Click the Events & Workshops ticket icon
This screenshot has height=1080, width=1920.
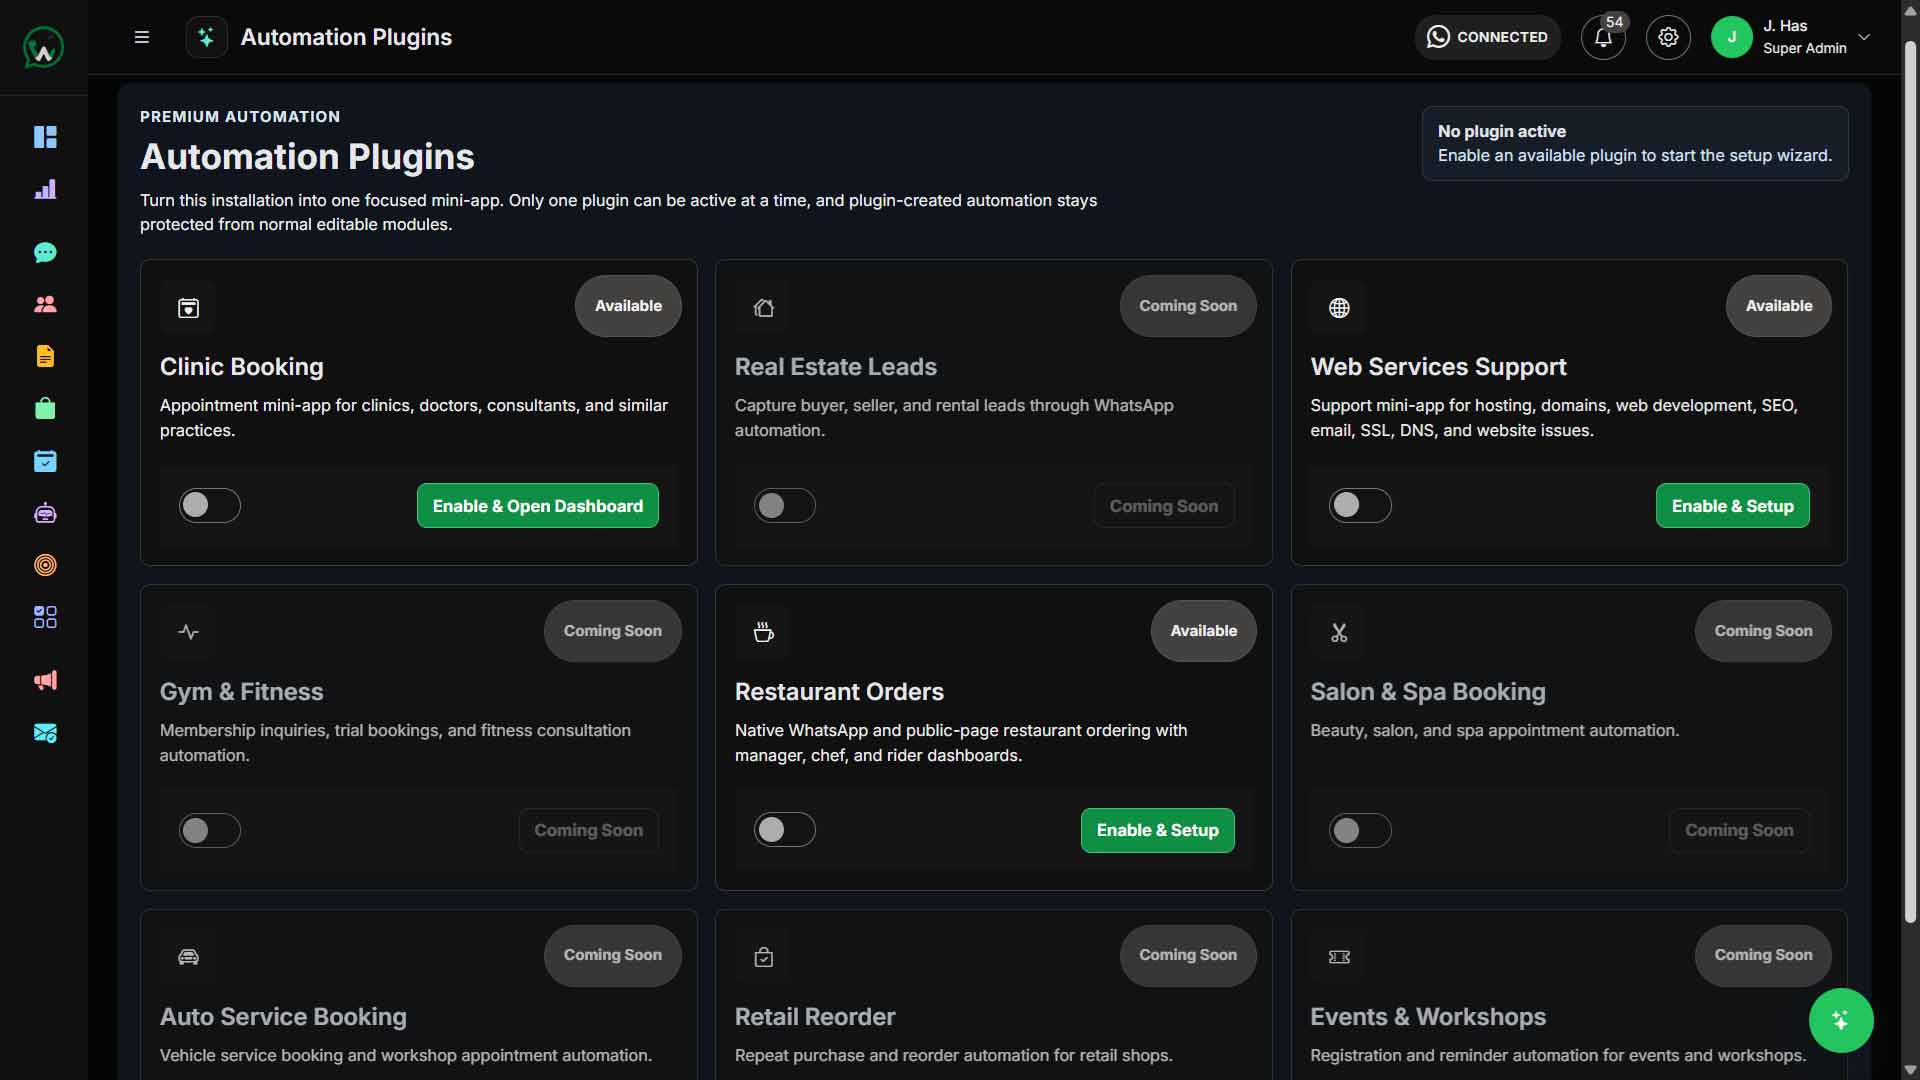click(x=1339, y=957)
